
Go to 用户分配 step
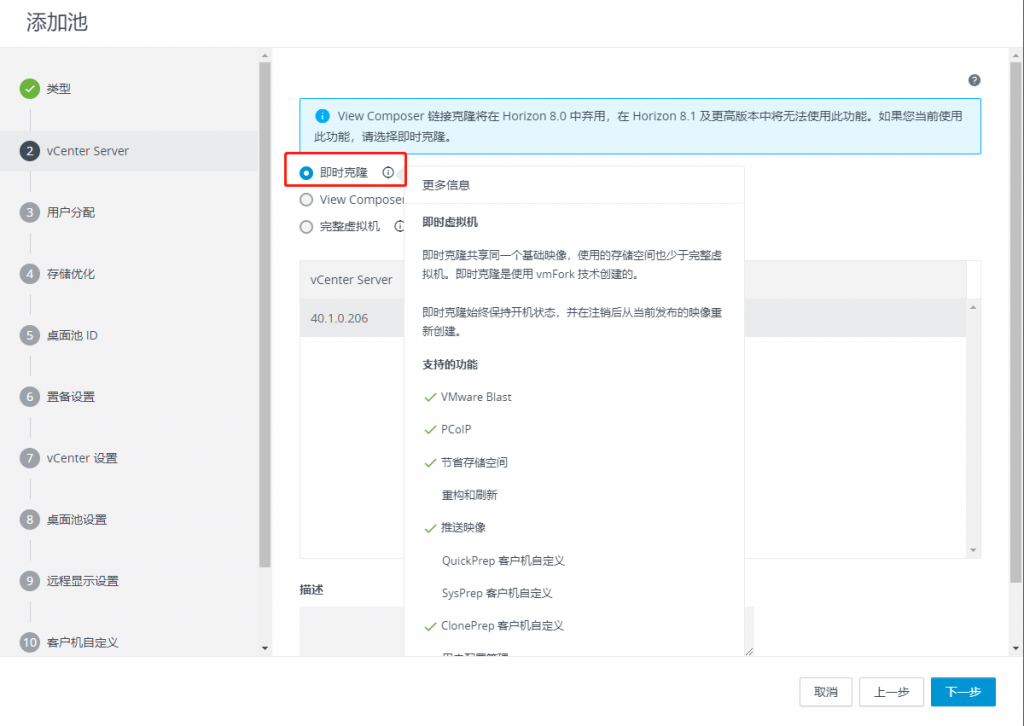tap(71, 212)
